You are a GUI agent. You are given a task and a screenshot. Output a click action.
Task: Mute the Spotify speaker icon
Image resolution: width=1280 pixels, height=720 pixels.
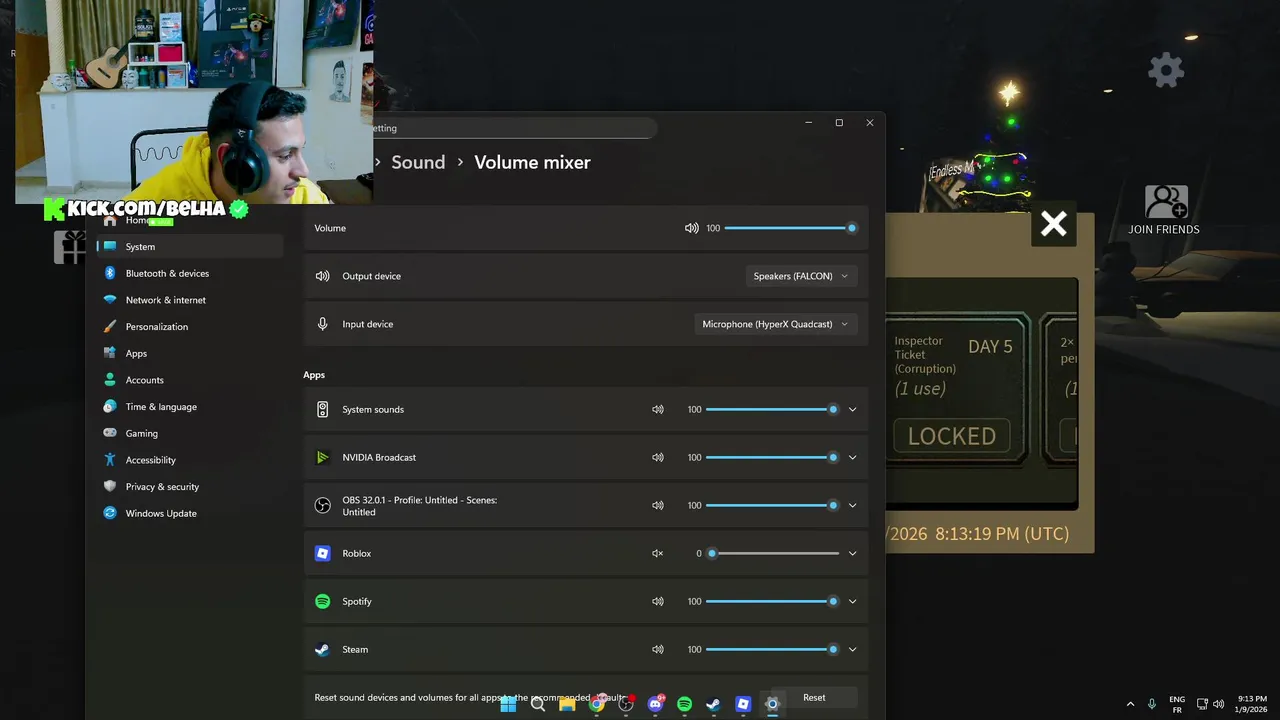tap(657, 601)
